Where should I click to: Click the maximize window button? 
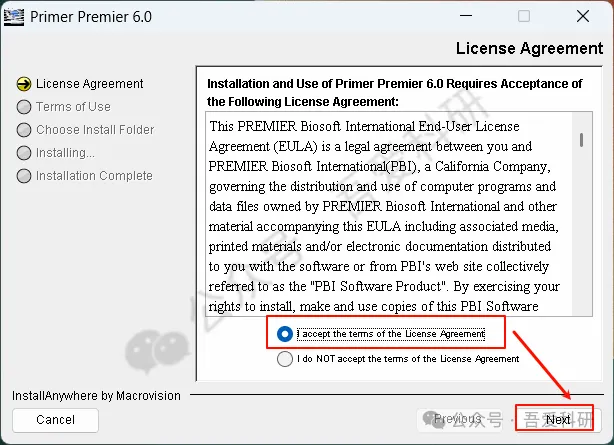click(x=524, y=16)
